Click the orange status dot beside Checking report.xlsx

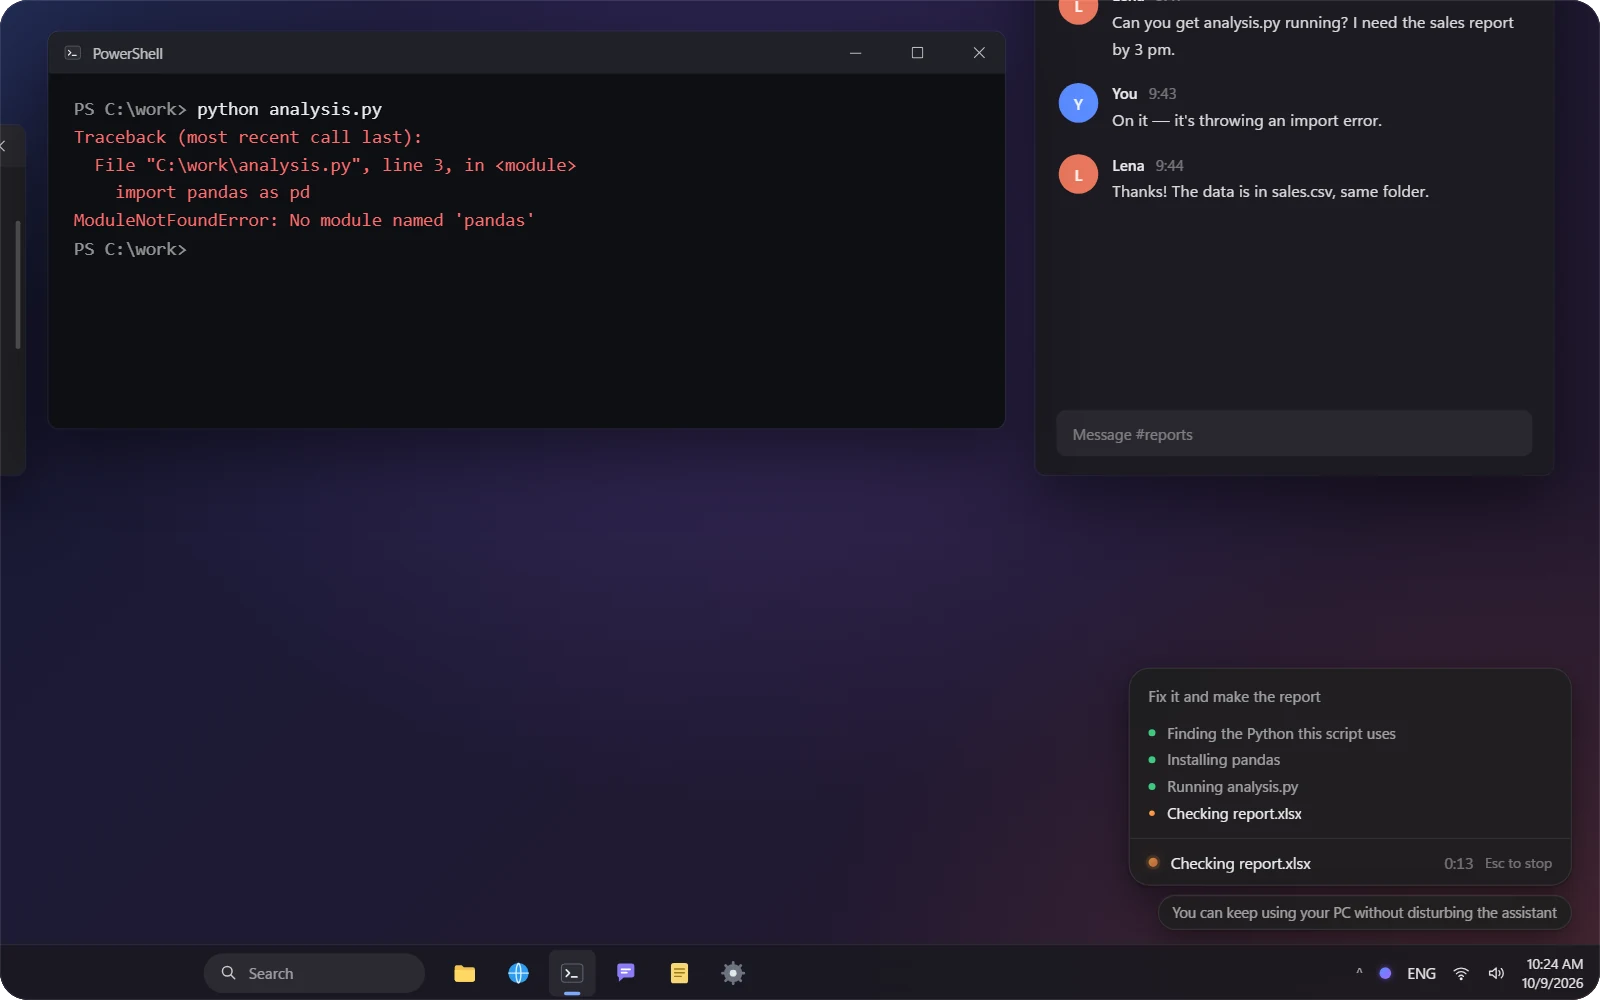click(1153, 862)
